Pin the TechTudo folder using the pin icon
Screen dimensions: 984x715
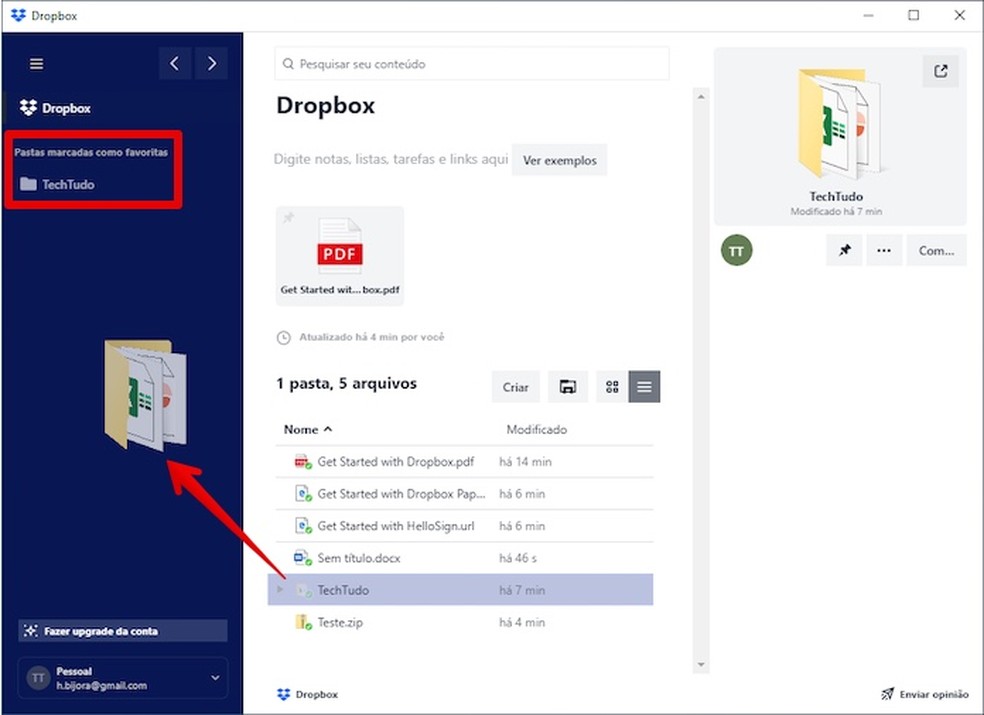pyautogui.click(x=843, y=250)
